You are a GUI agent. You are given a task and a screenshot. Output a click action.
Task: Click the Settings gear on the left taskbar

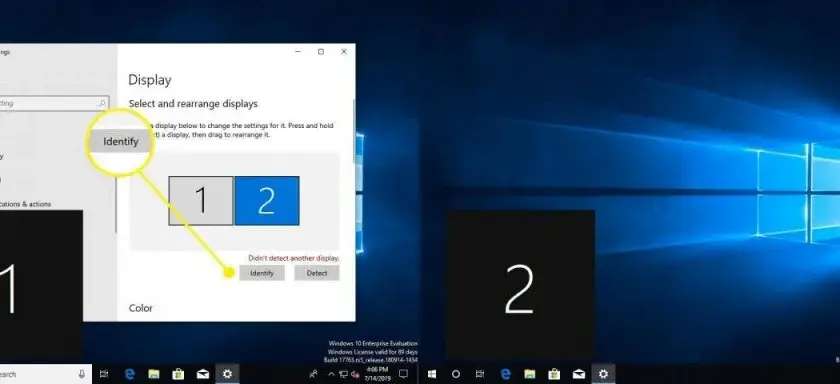click(x=227, y=374)
